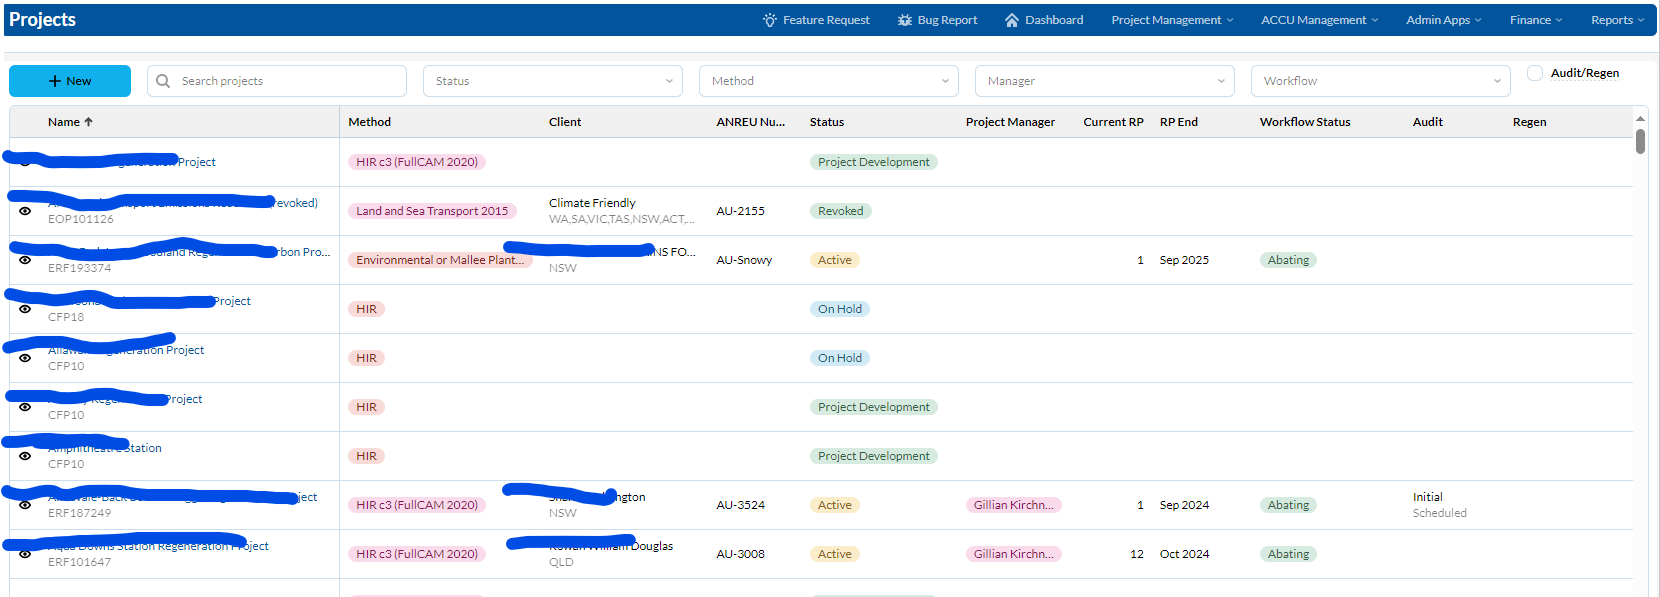Sort by Project Manager column header
This screenshot has height=597, width=1660.
1010,122
